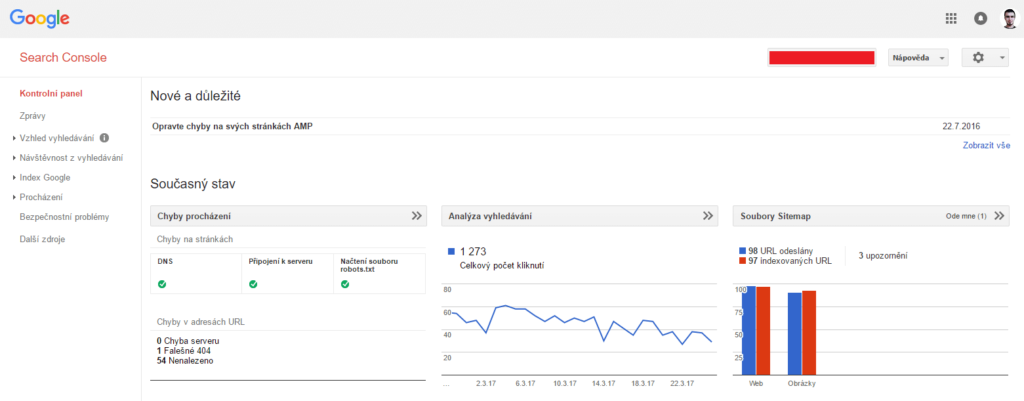Click red indexovaných URL legend swatch
This screenshot has width=1024, height=401.
pos(743,261)
